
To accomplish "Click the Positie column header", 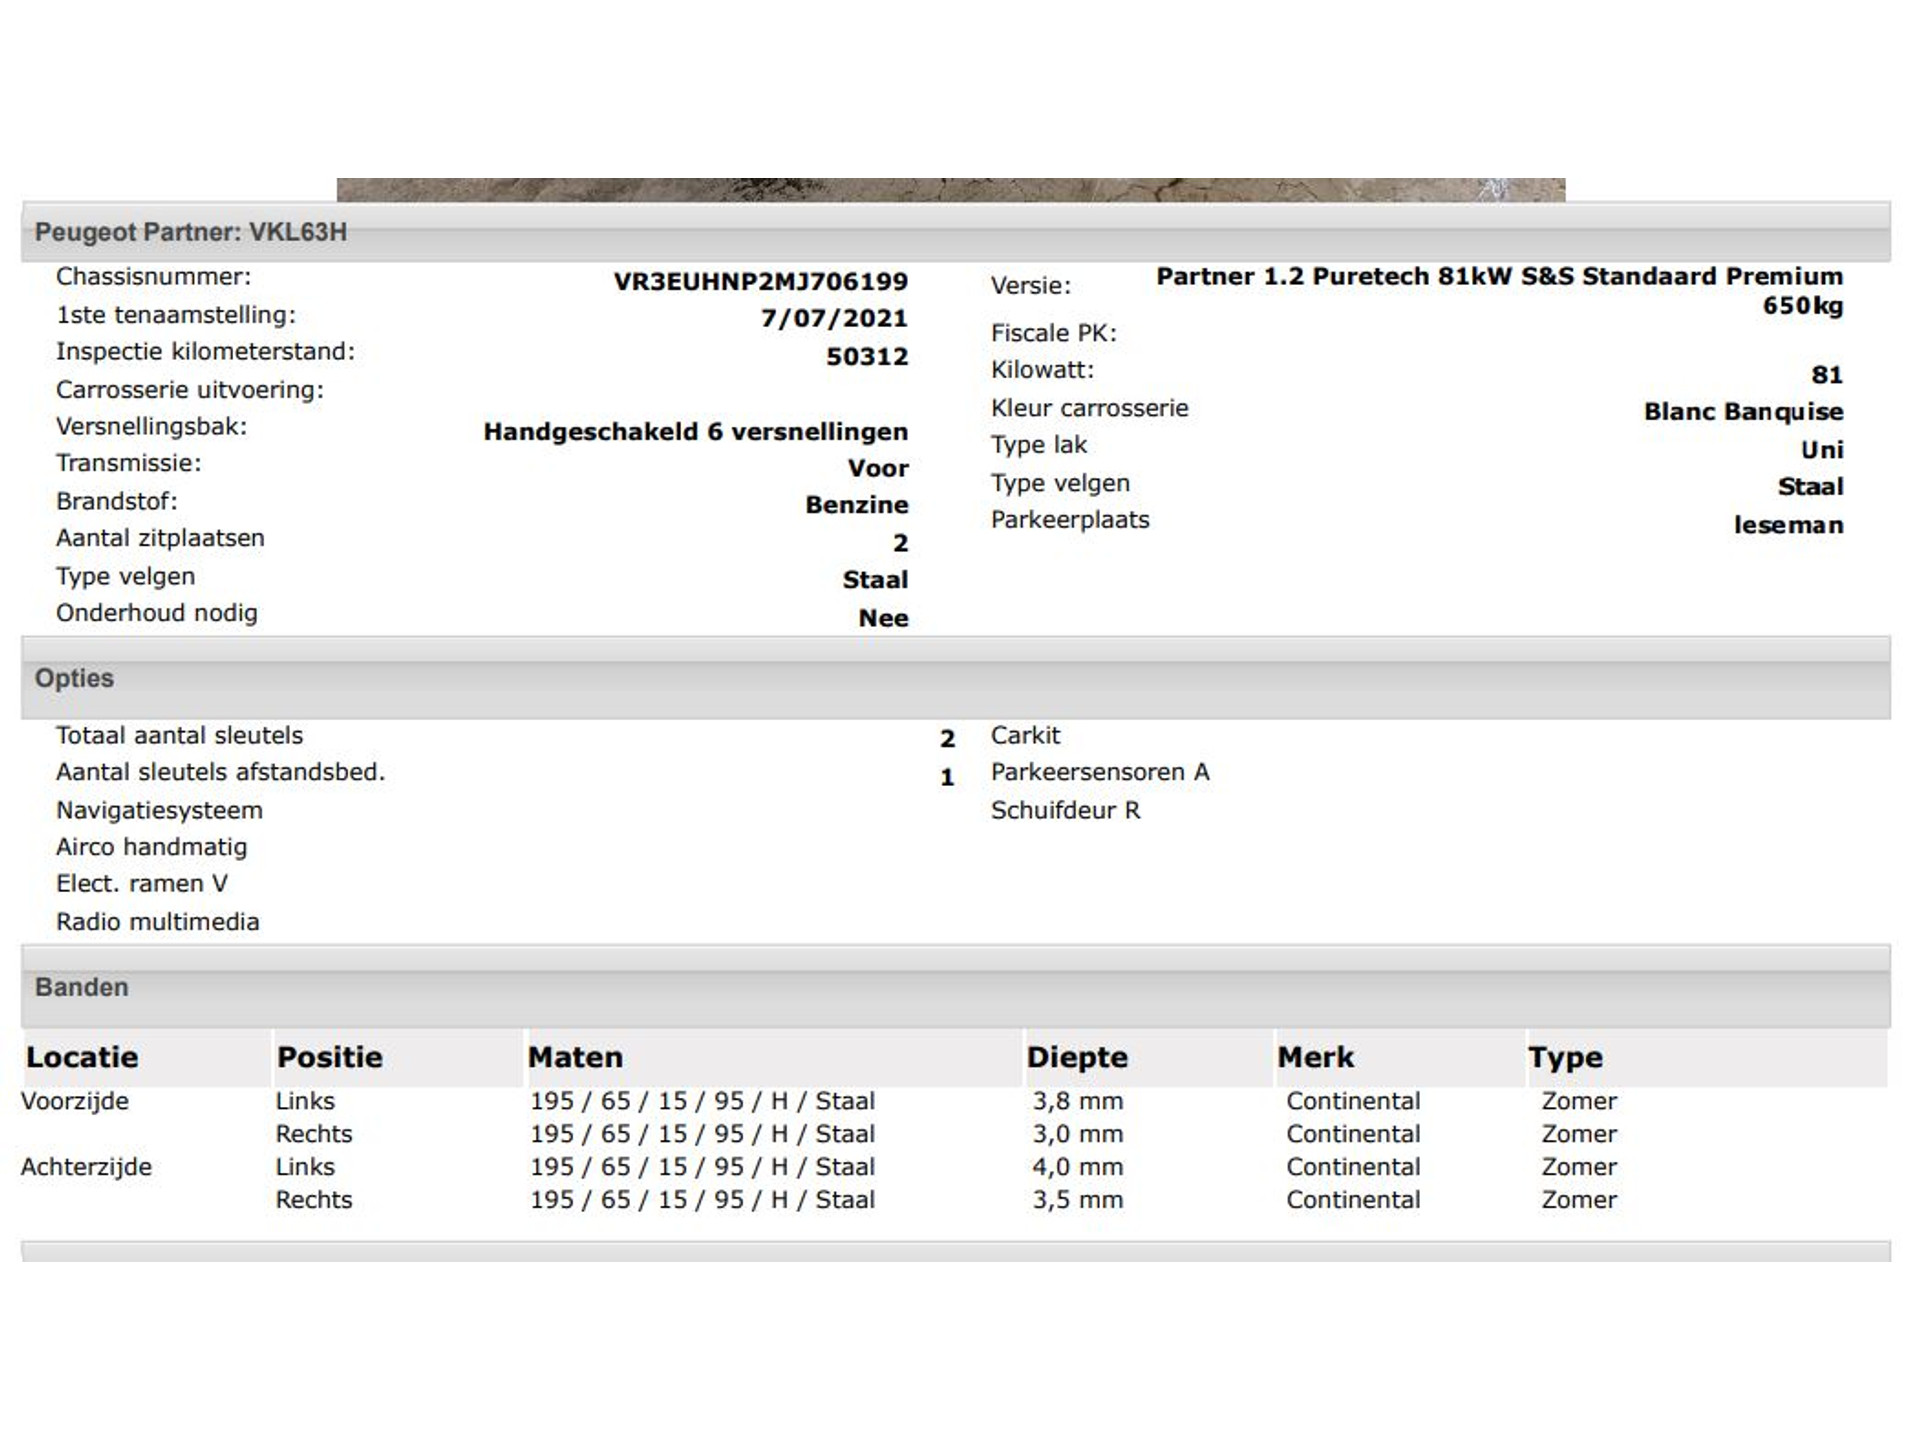I will click(330, 1057).
